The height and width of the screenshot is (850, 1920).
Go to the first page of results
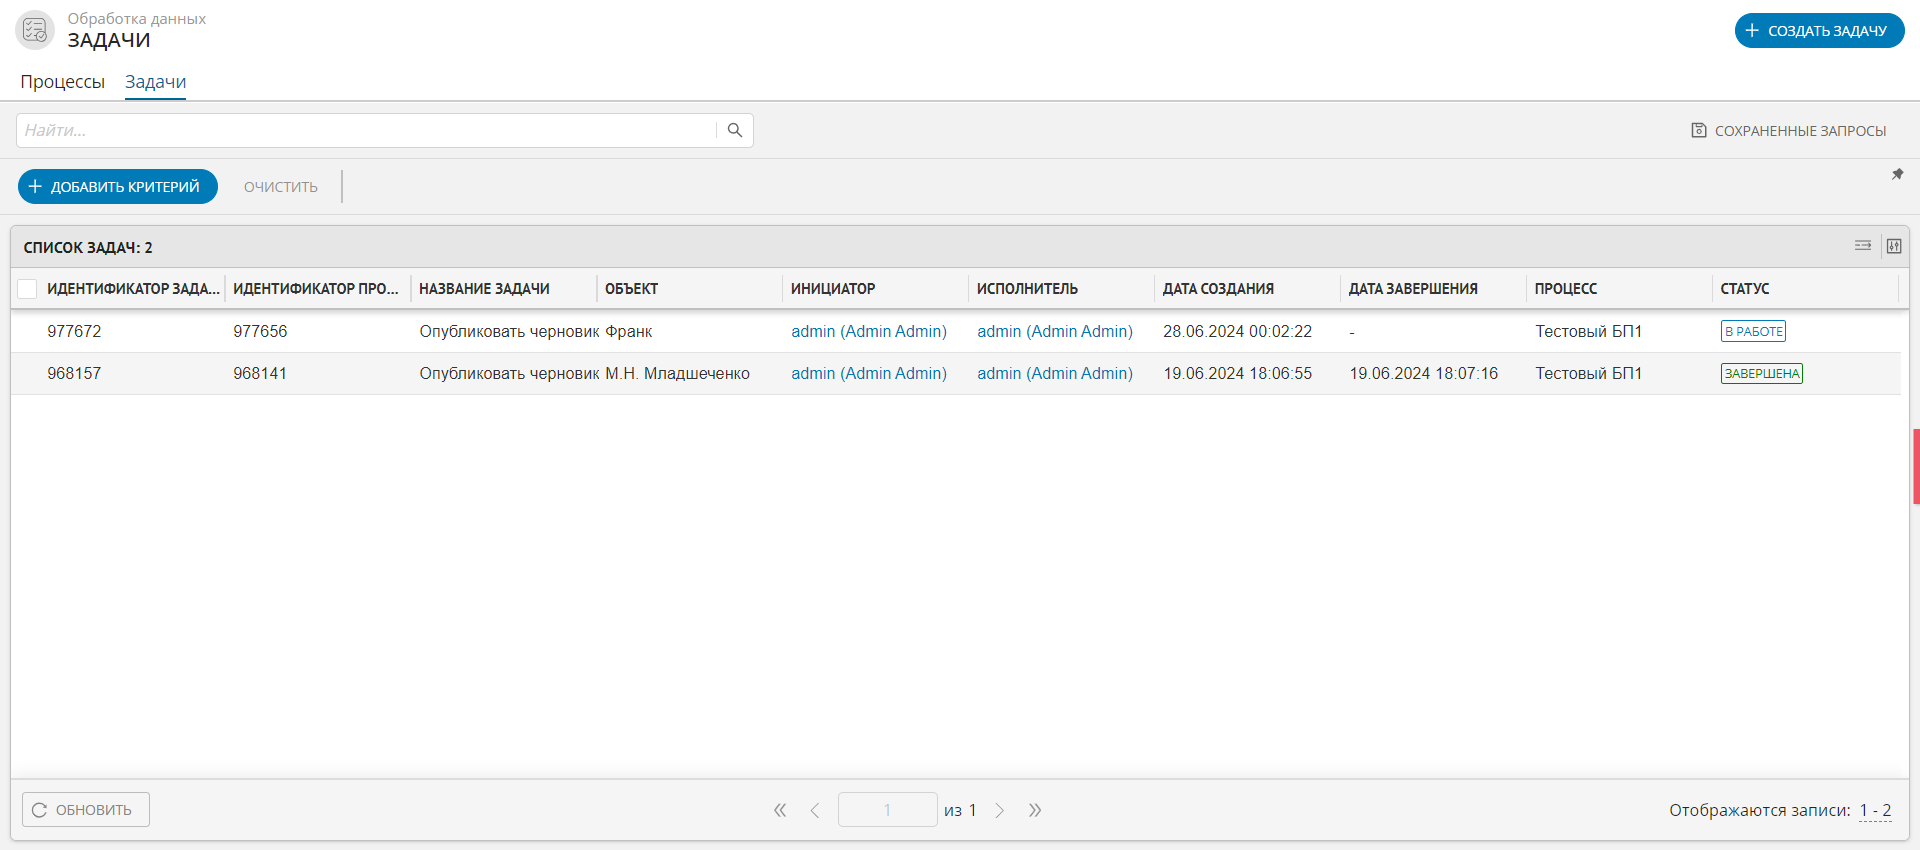click(x=780, y=810)
